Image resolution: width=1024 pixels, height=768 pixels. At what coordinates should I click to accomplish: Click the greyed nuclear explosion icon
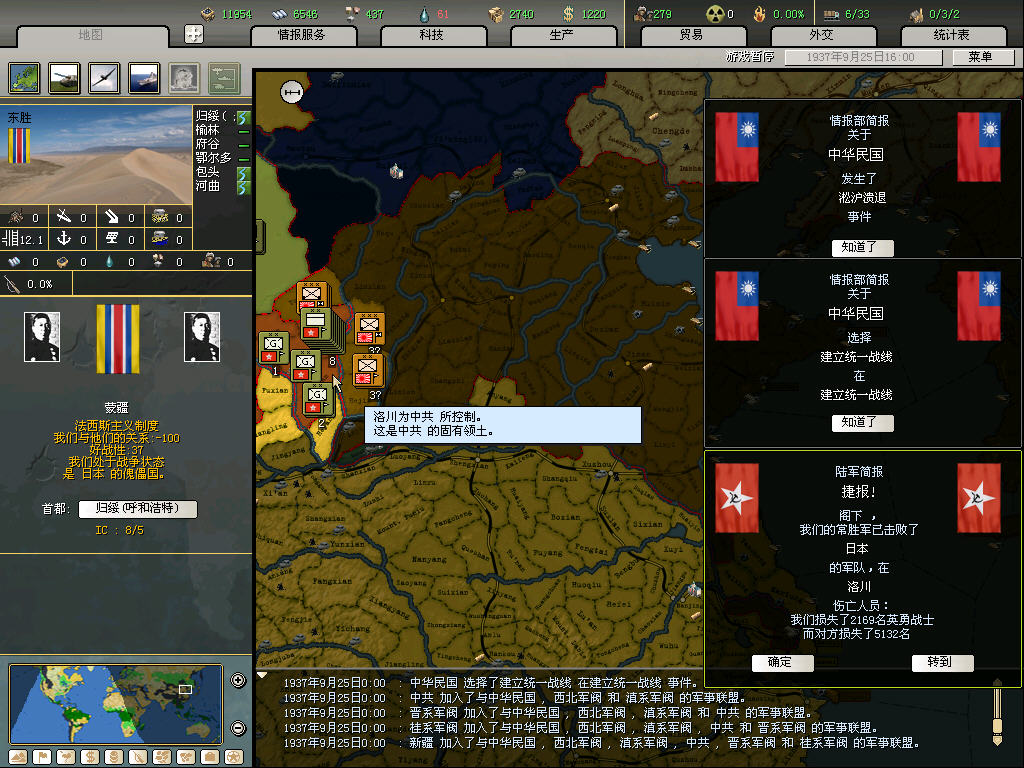coord(184,78)
